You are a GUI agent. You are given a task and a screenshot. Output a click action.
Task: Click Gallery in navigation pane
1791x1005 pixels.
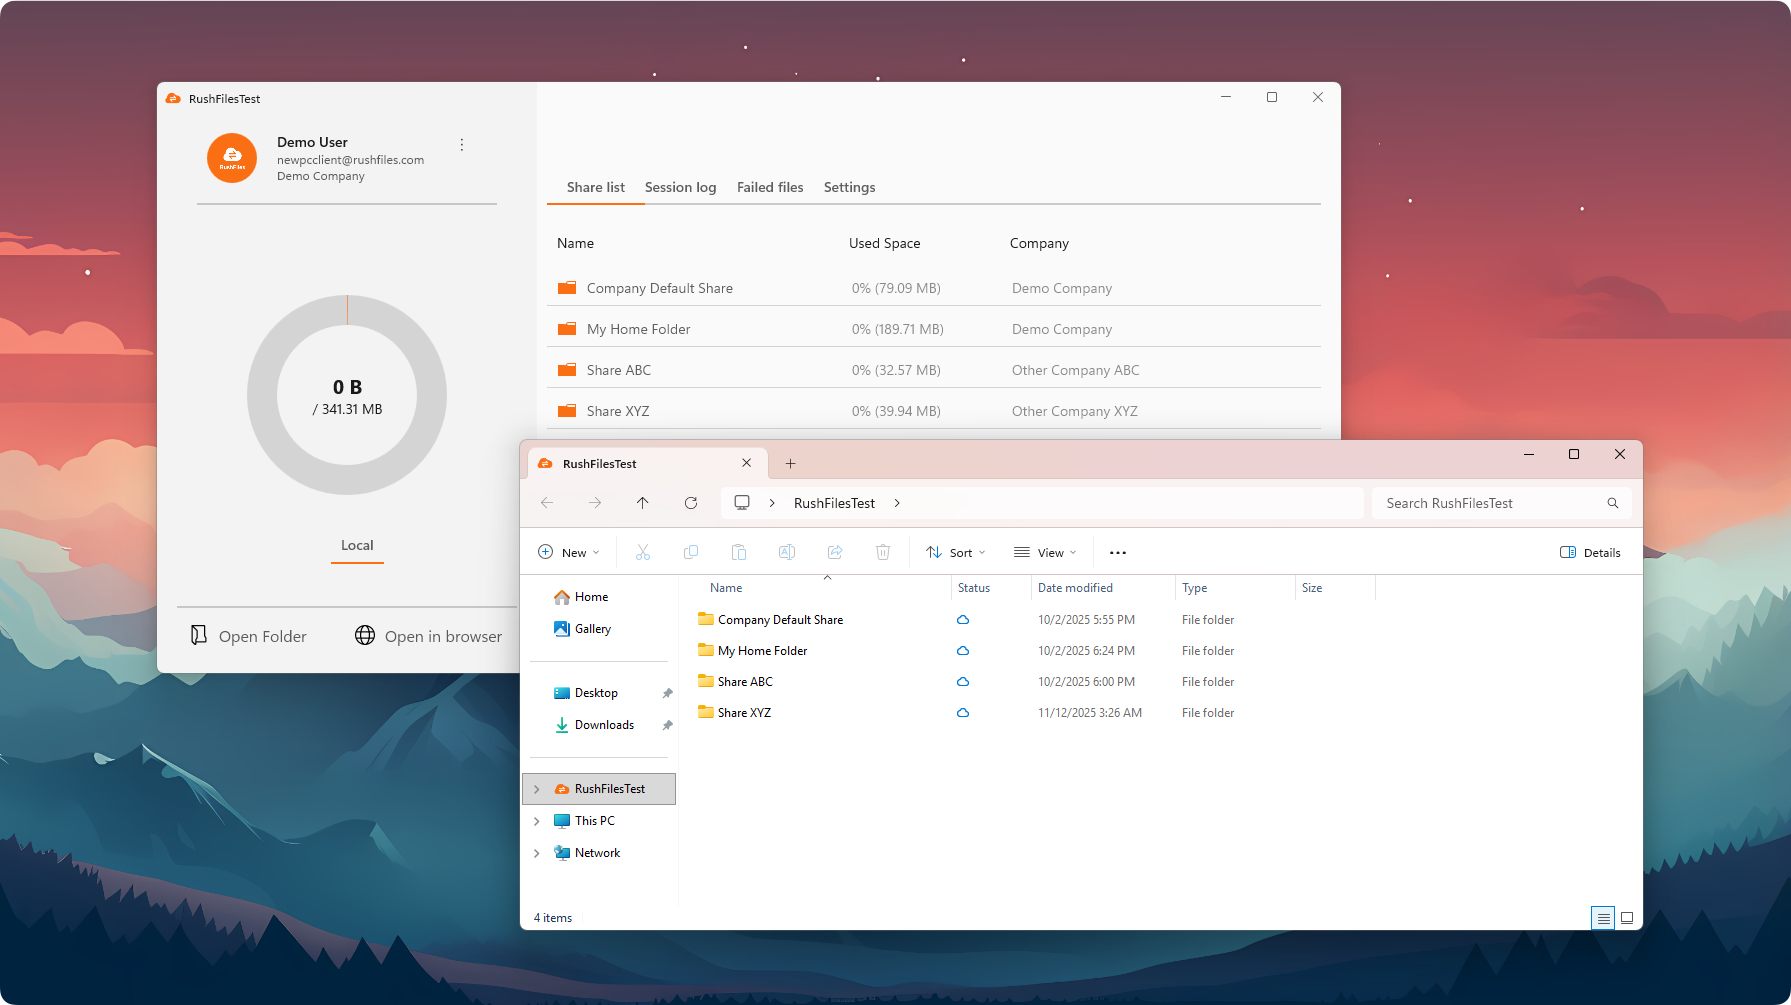[582, 629]
